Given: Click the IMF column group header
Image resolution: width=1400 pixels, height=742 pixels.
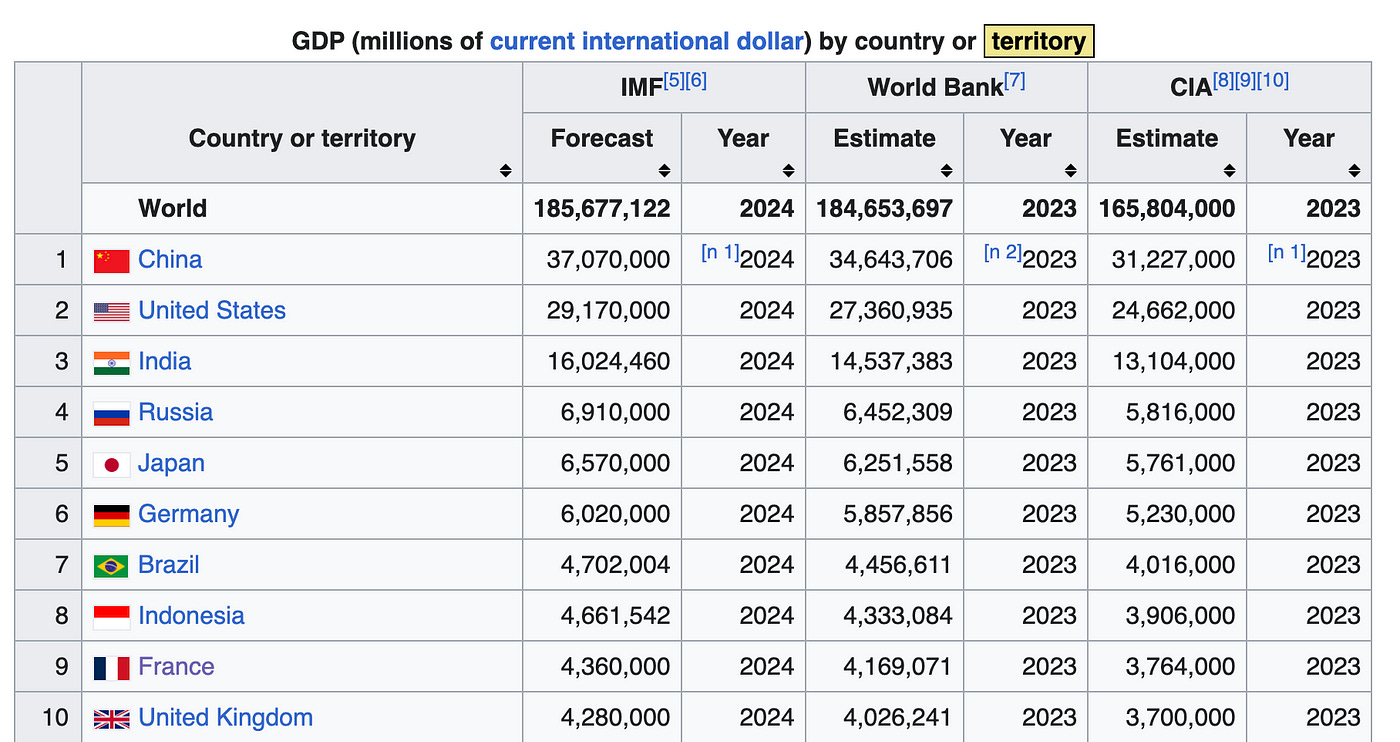Looking at the screenshot, I should point(664,87).
